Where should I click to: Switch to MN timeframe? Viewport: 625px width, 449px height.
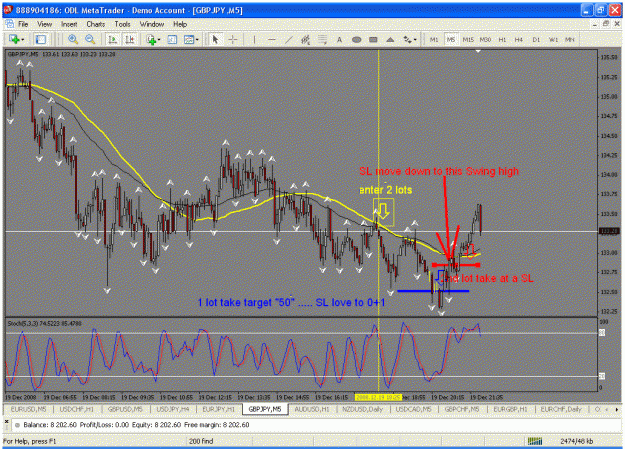pyautogui.click(x=570, y=39)
